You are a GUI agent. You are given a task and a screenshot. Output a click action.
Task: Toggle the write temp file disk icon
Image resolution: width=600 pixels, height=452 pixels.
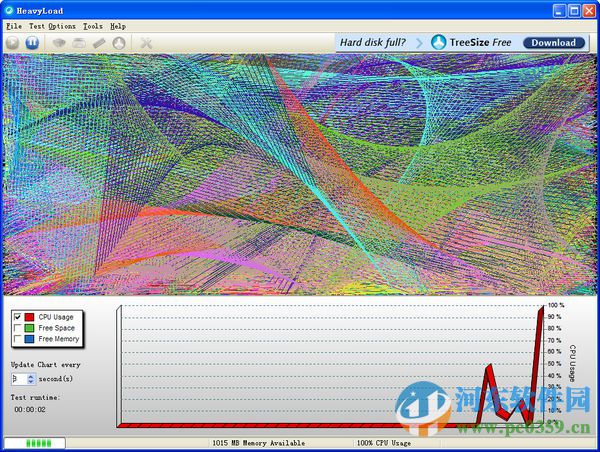[79, 43]
